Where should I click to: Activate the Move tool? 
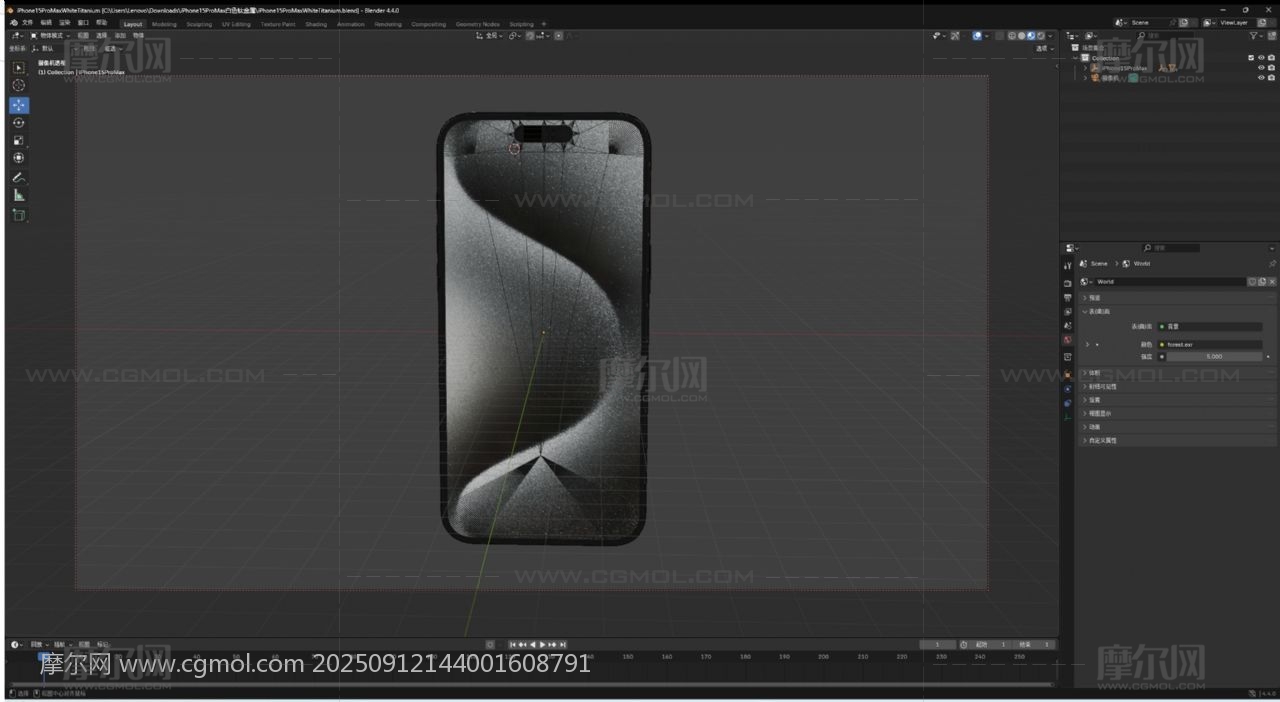(x=18, y=105)
